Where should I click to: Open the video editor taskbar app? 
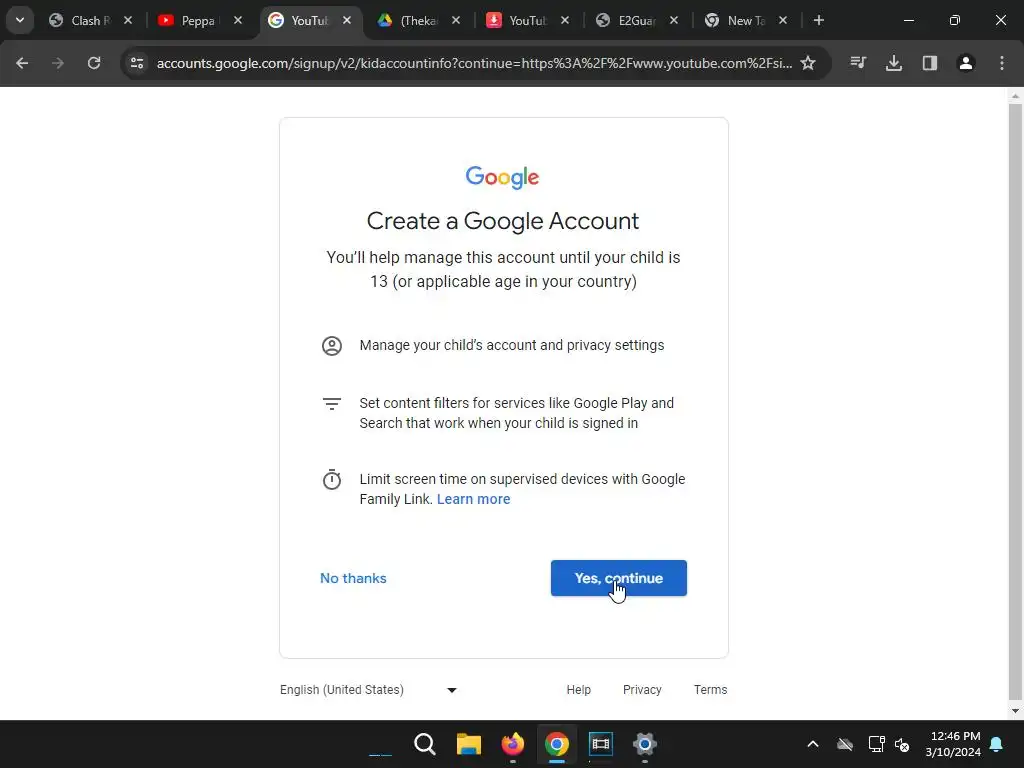(x=601, y=744)
